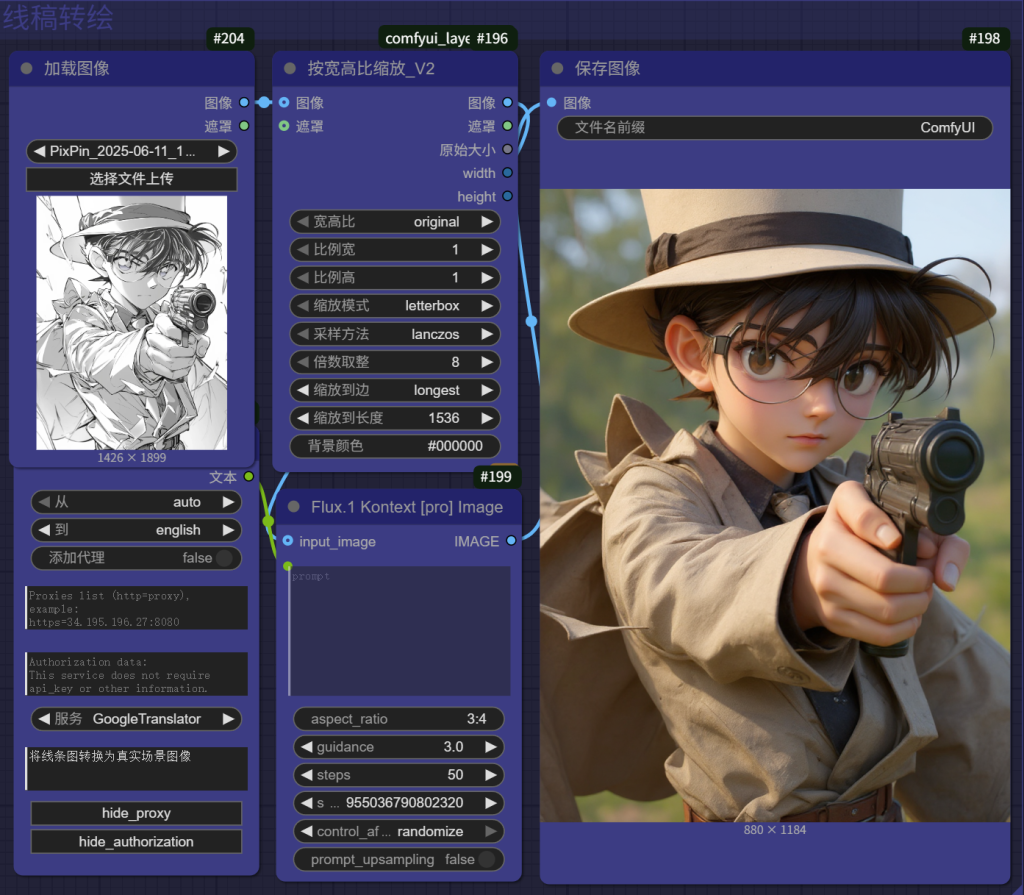Click right arrow of 缩放模式 letterbox selector
The height and width of the screenshot is (895, 1024).
click(x=487, y=306)
